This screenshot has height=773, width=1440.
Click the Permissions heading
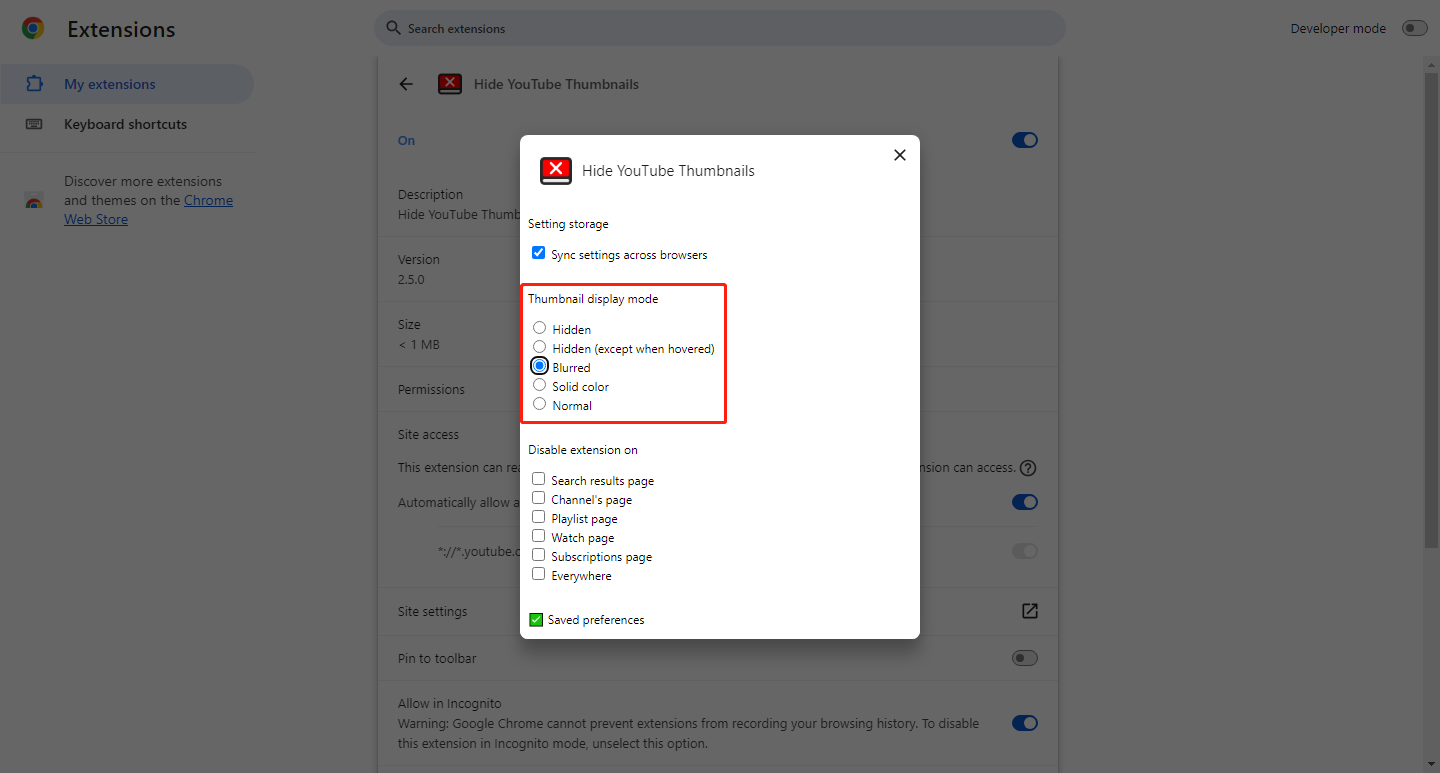pos(431,389)
